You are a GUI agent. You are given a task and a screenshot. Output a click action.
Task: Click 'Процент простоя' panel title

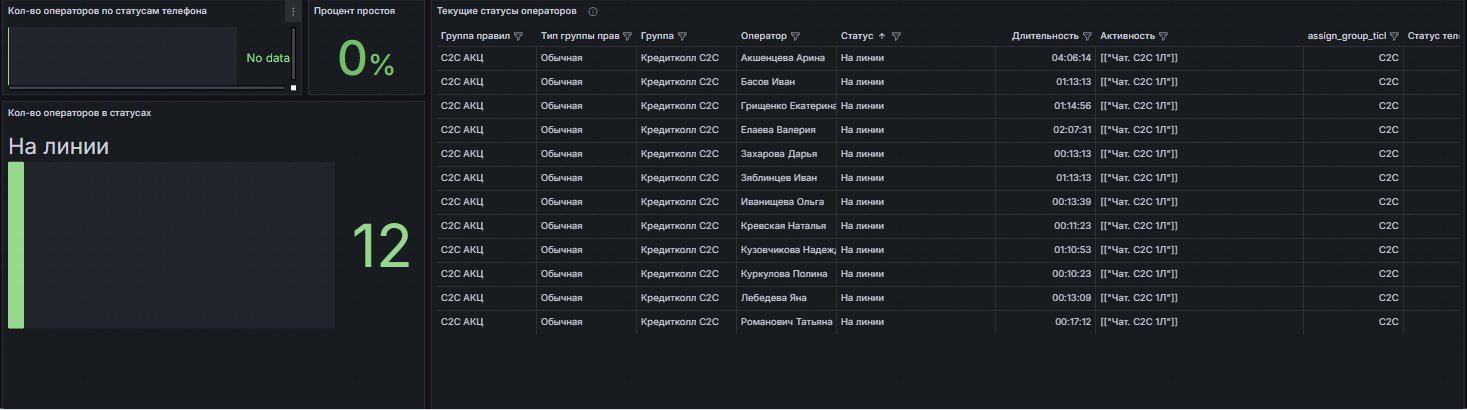click(354, 11)
